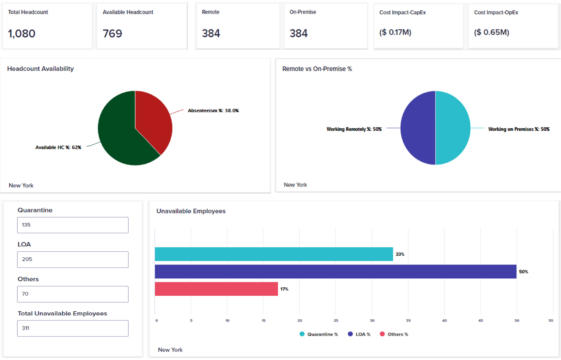This screenshot has height=360, width=561.
Task: Click the Cost Impact OpEx card title
Action: [496, 13]
